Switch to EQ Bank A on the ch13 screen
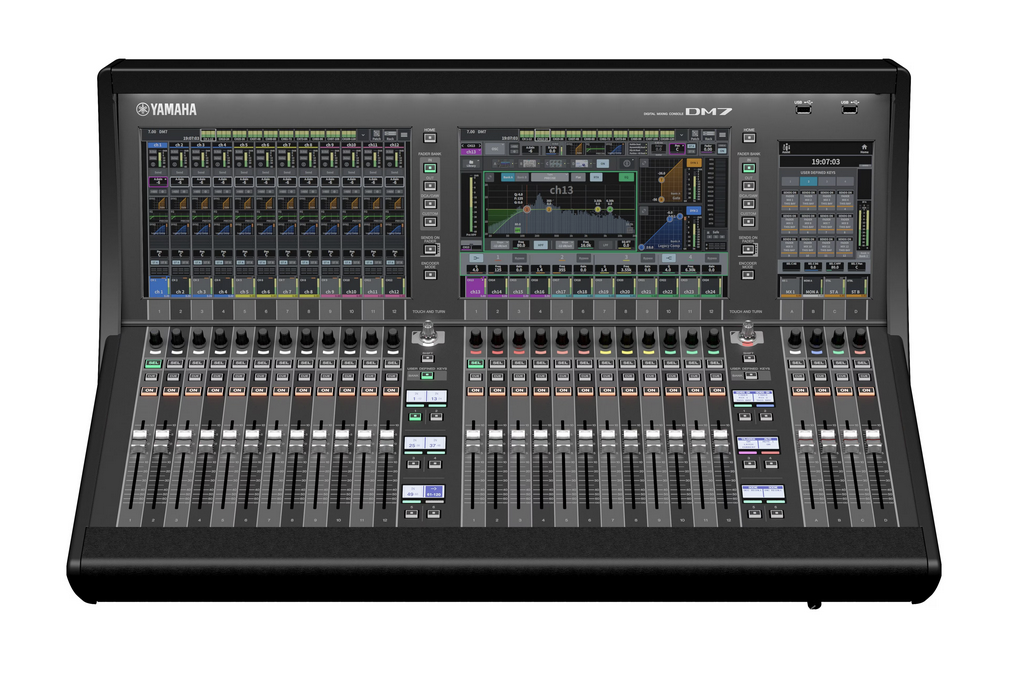Screen dimensions: 1016x686 [x=508, y=177]
